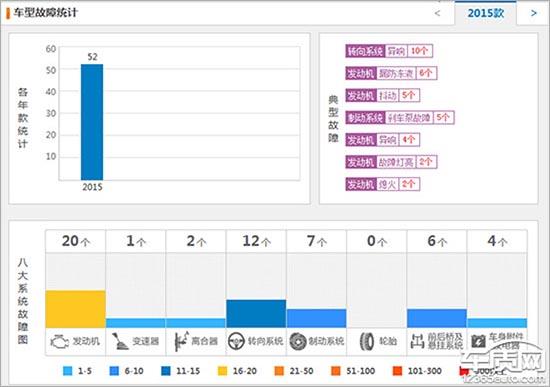Open the 制动系统 刹车泵故障 5个 fault tag

(x=400, y=118)
